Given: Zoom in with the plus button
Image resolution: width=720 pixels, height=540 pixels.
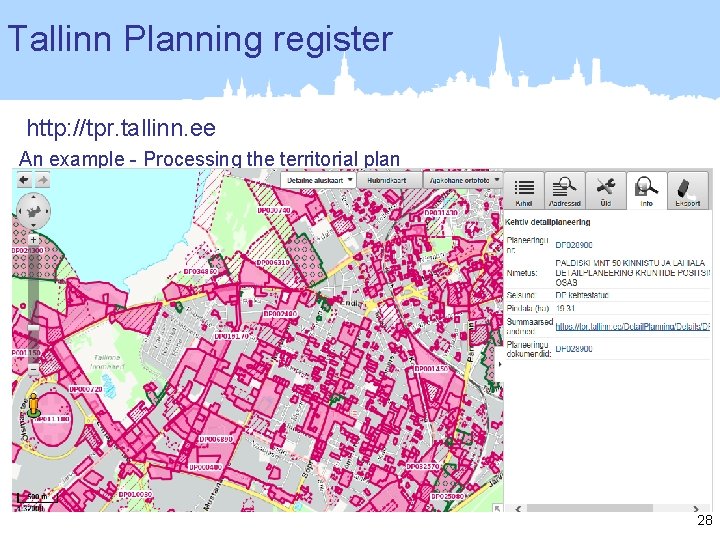Looking at the screenshot, I should [33, 240].
